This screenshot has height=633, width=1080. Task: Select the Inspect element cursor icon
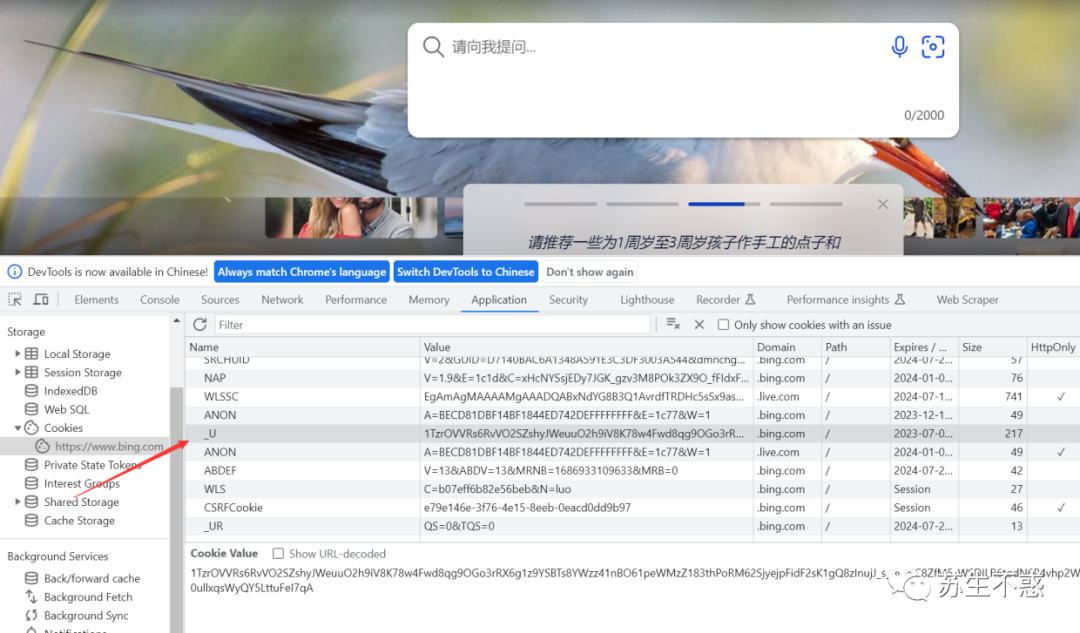click(16, 299)
